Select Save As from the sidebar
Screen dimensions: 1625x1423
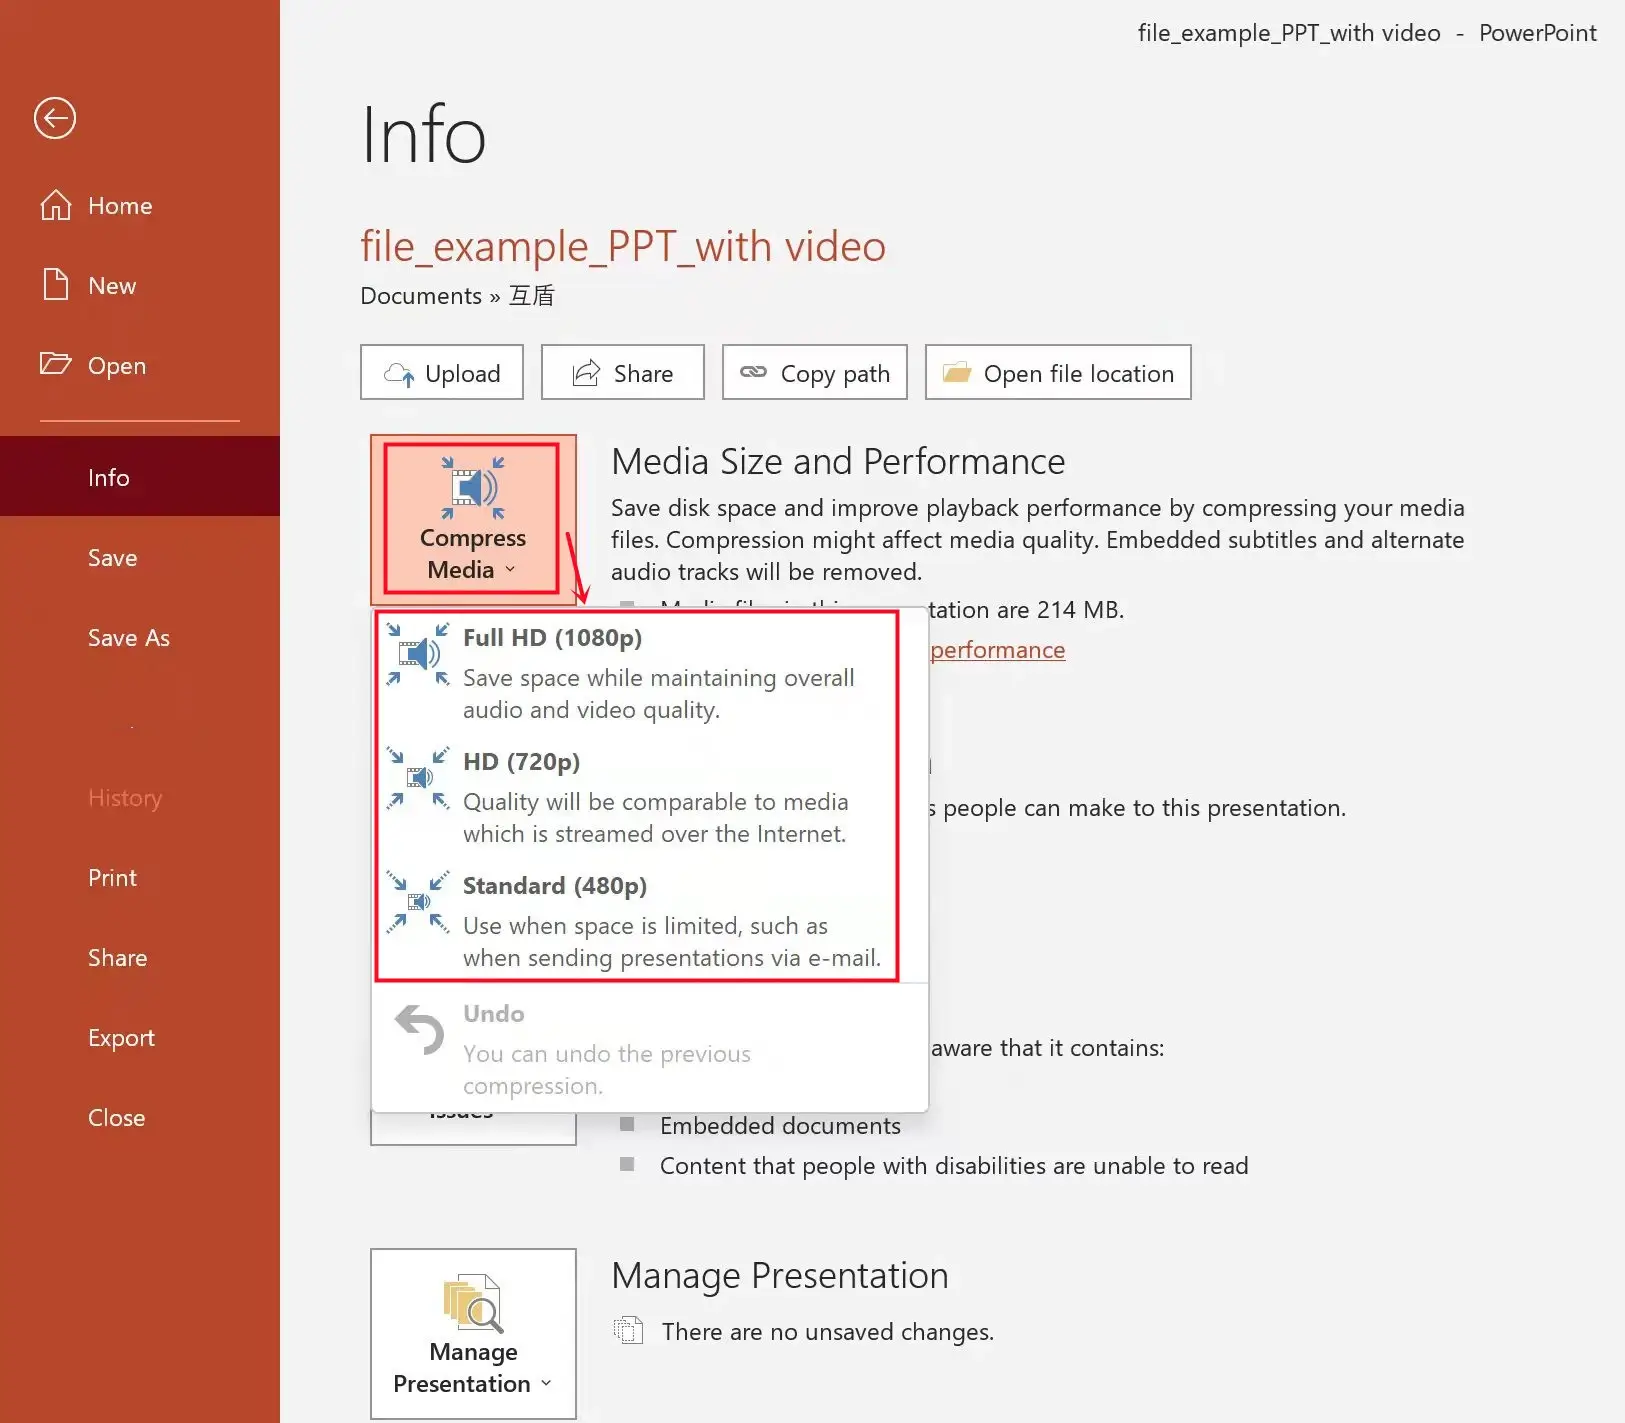tap(128, 638)
